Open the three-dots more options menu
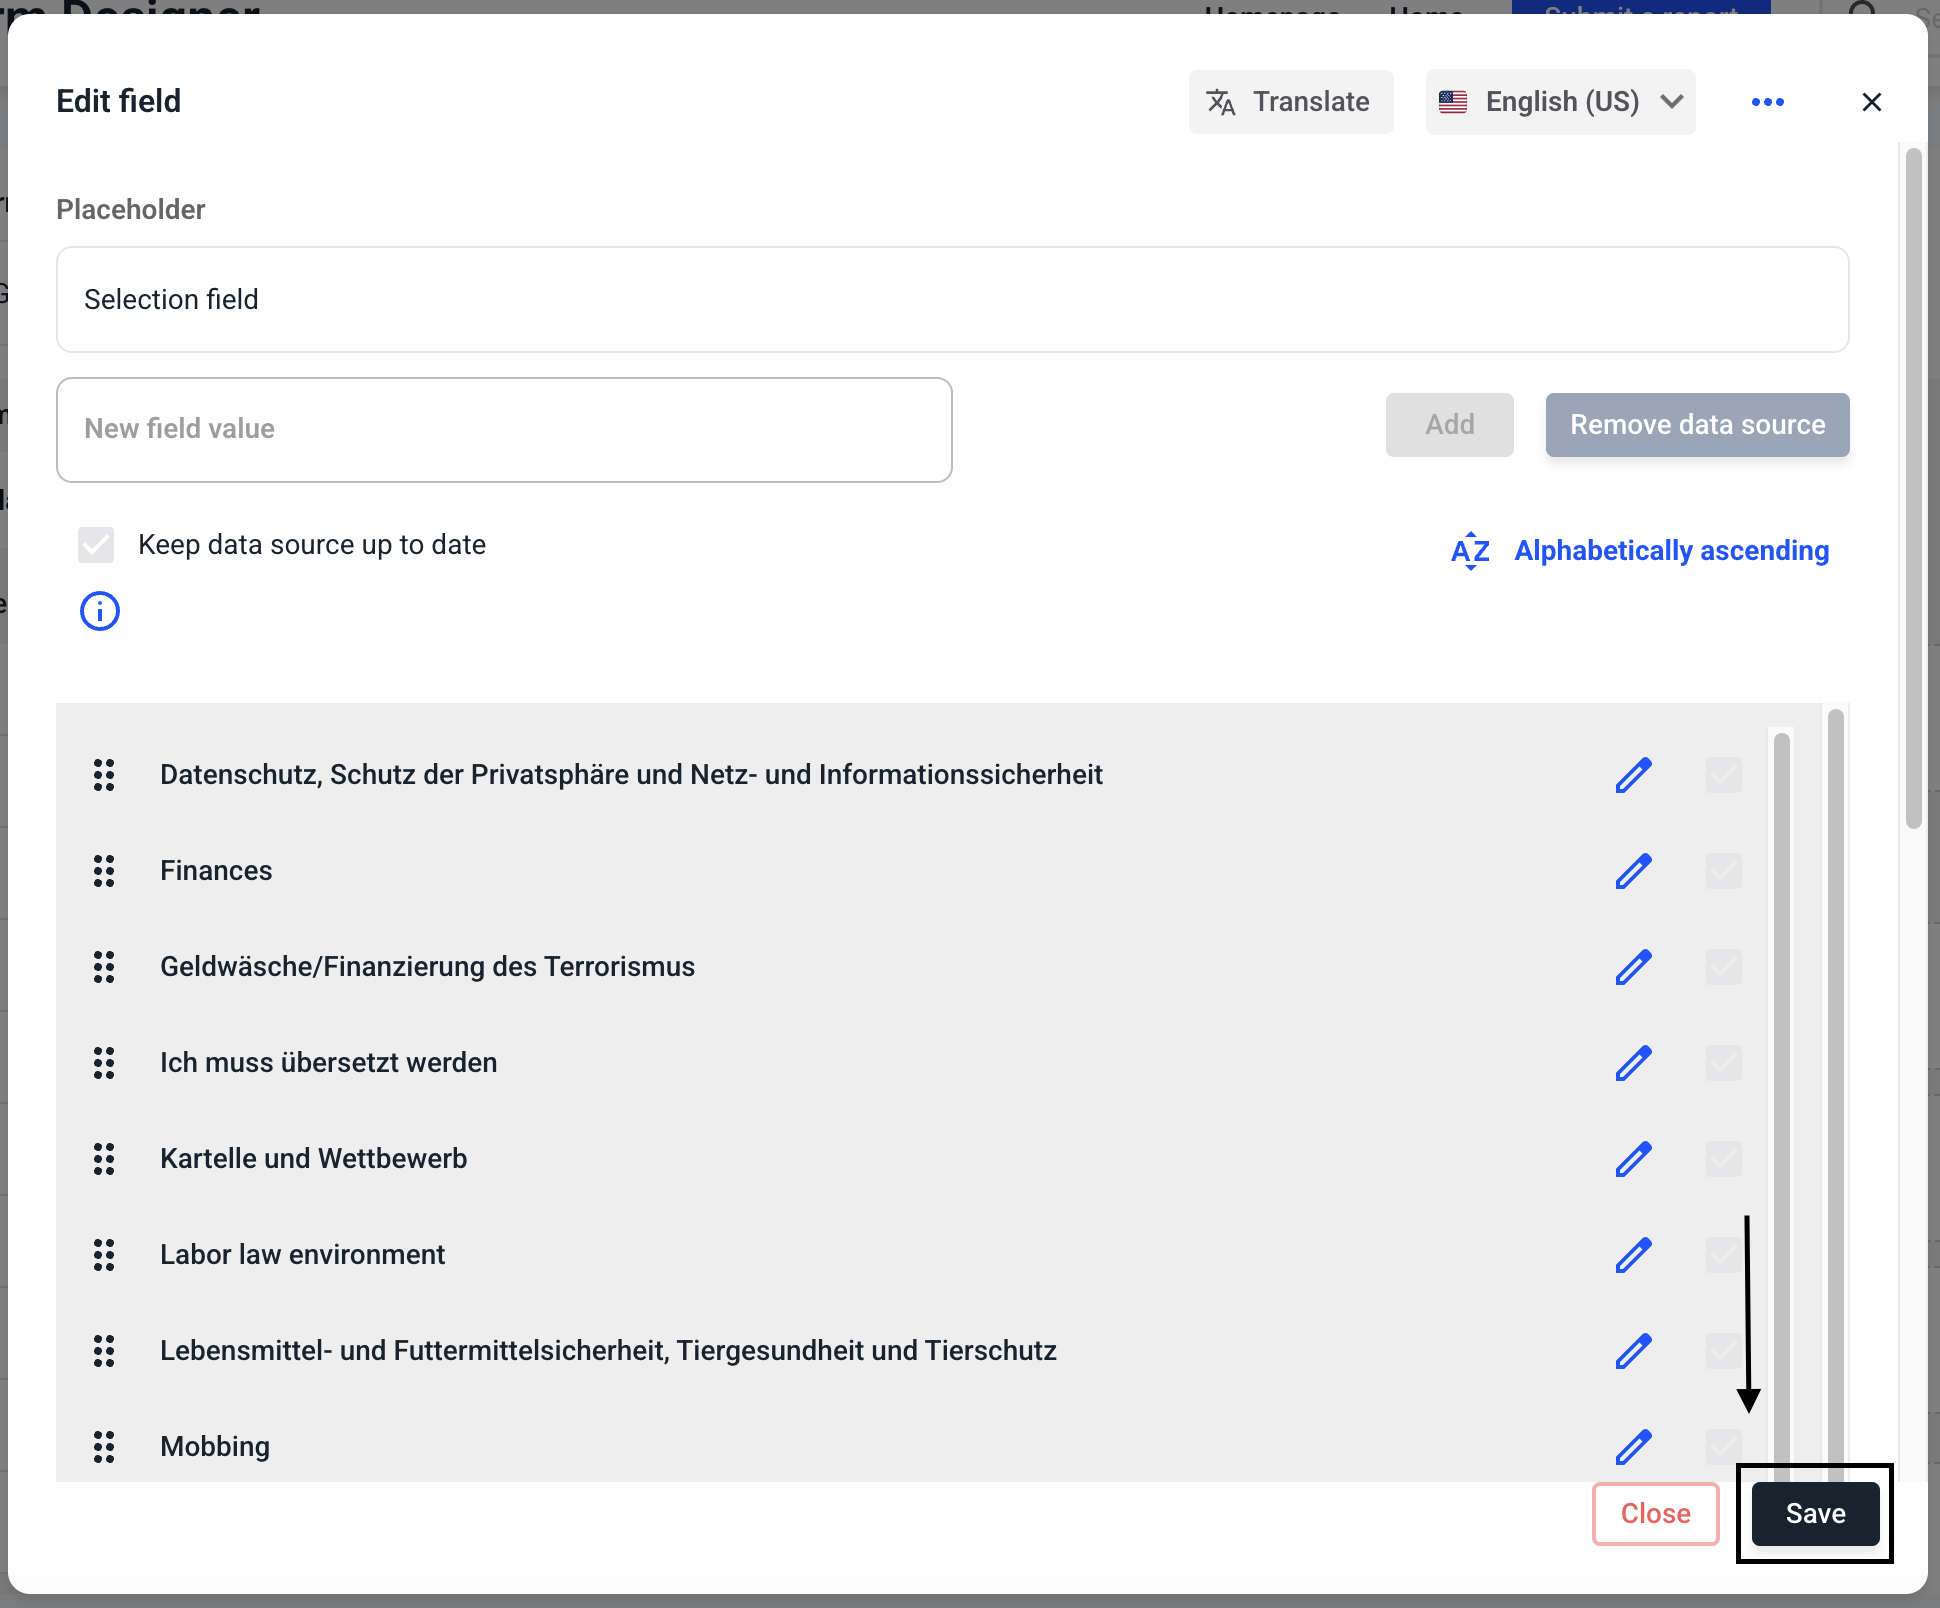The image size is (1940, 1608). coord(1767,102)
